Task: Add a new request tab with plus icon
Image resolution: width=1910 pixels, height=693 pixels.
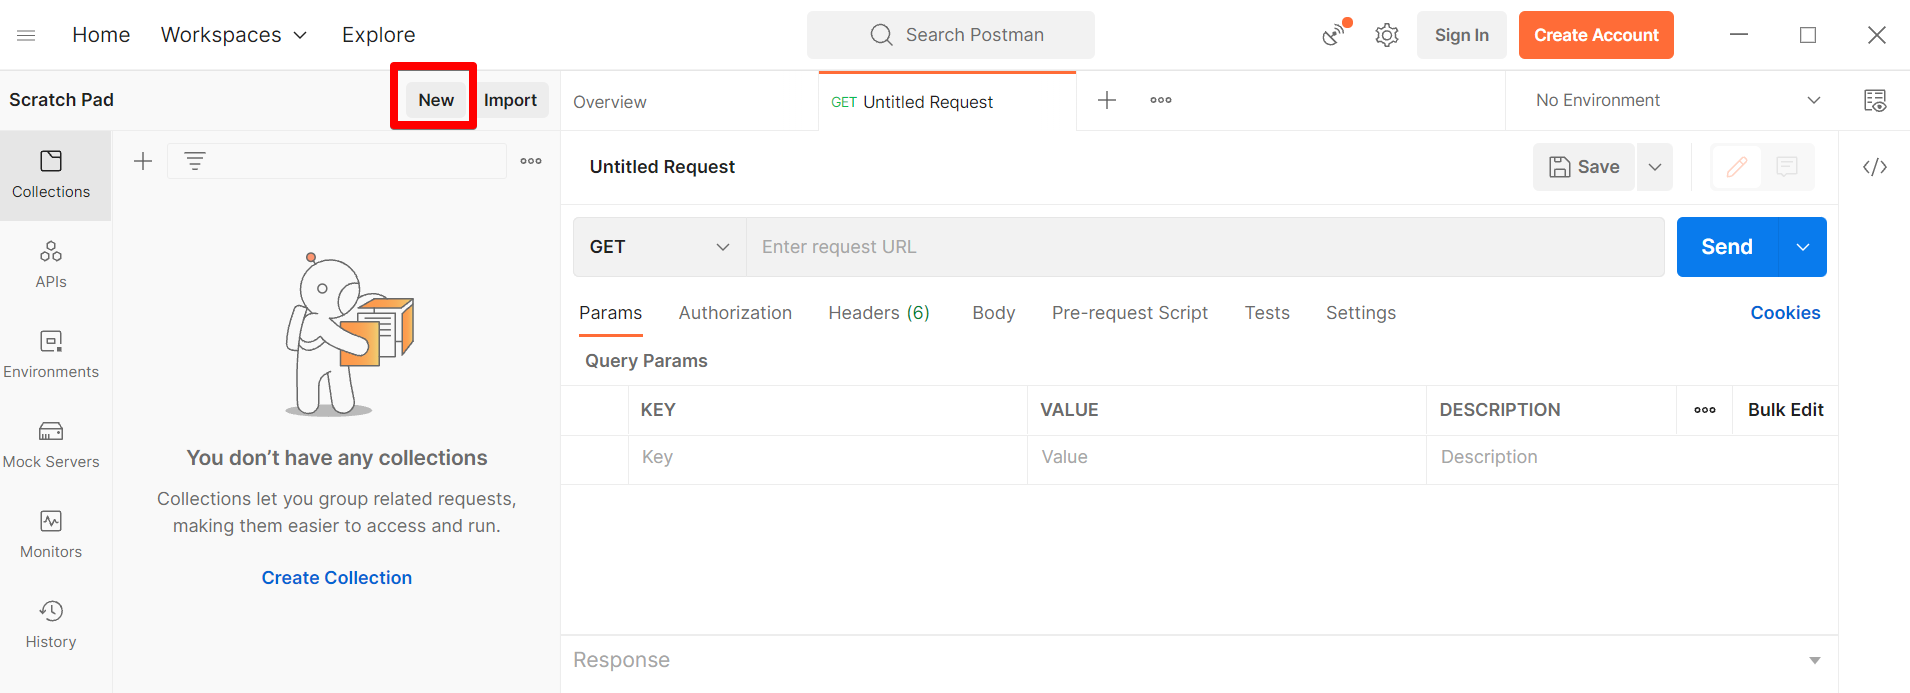Action: 1107,100
